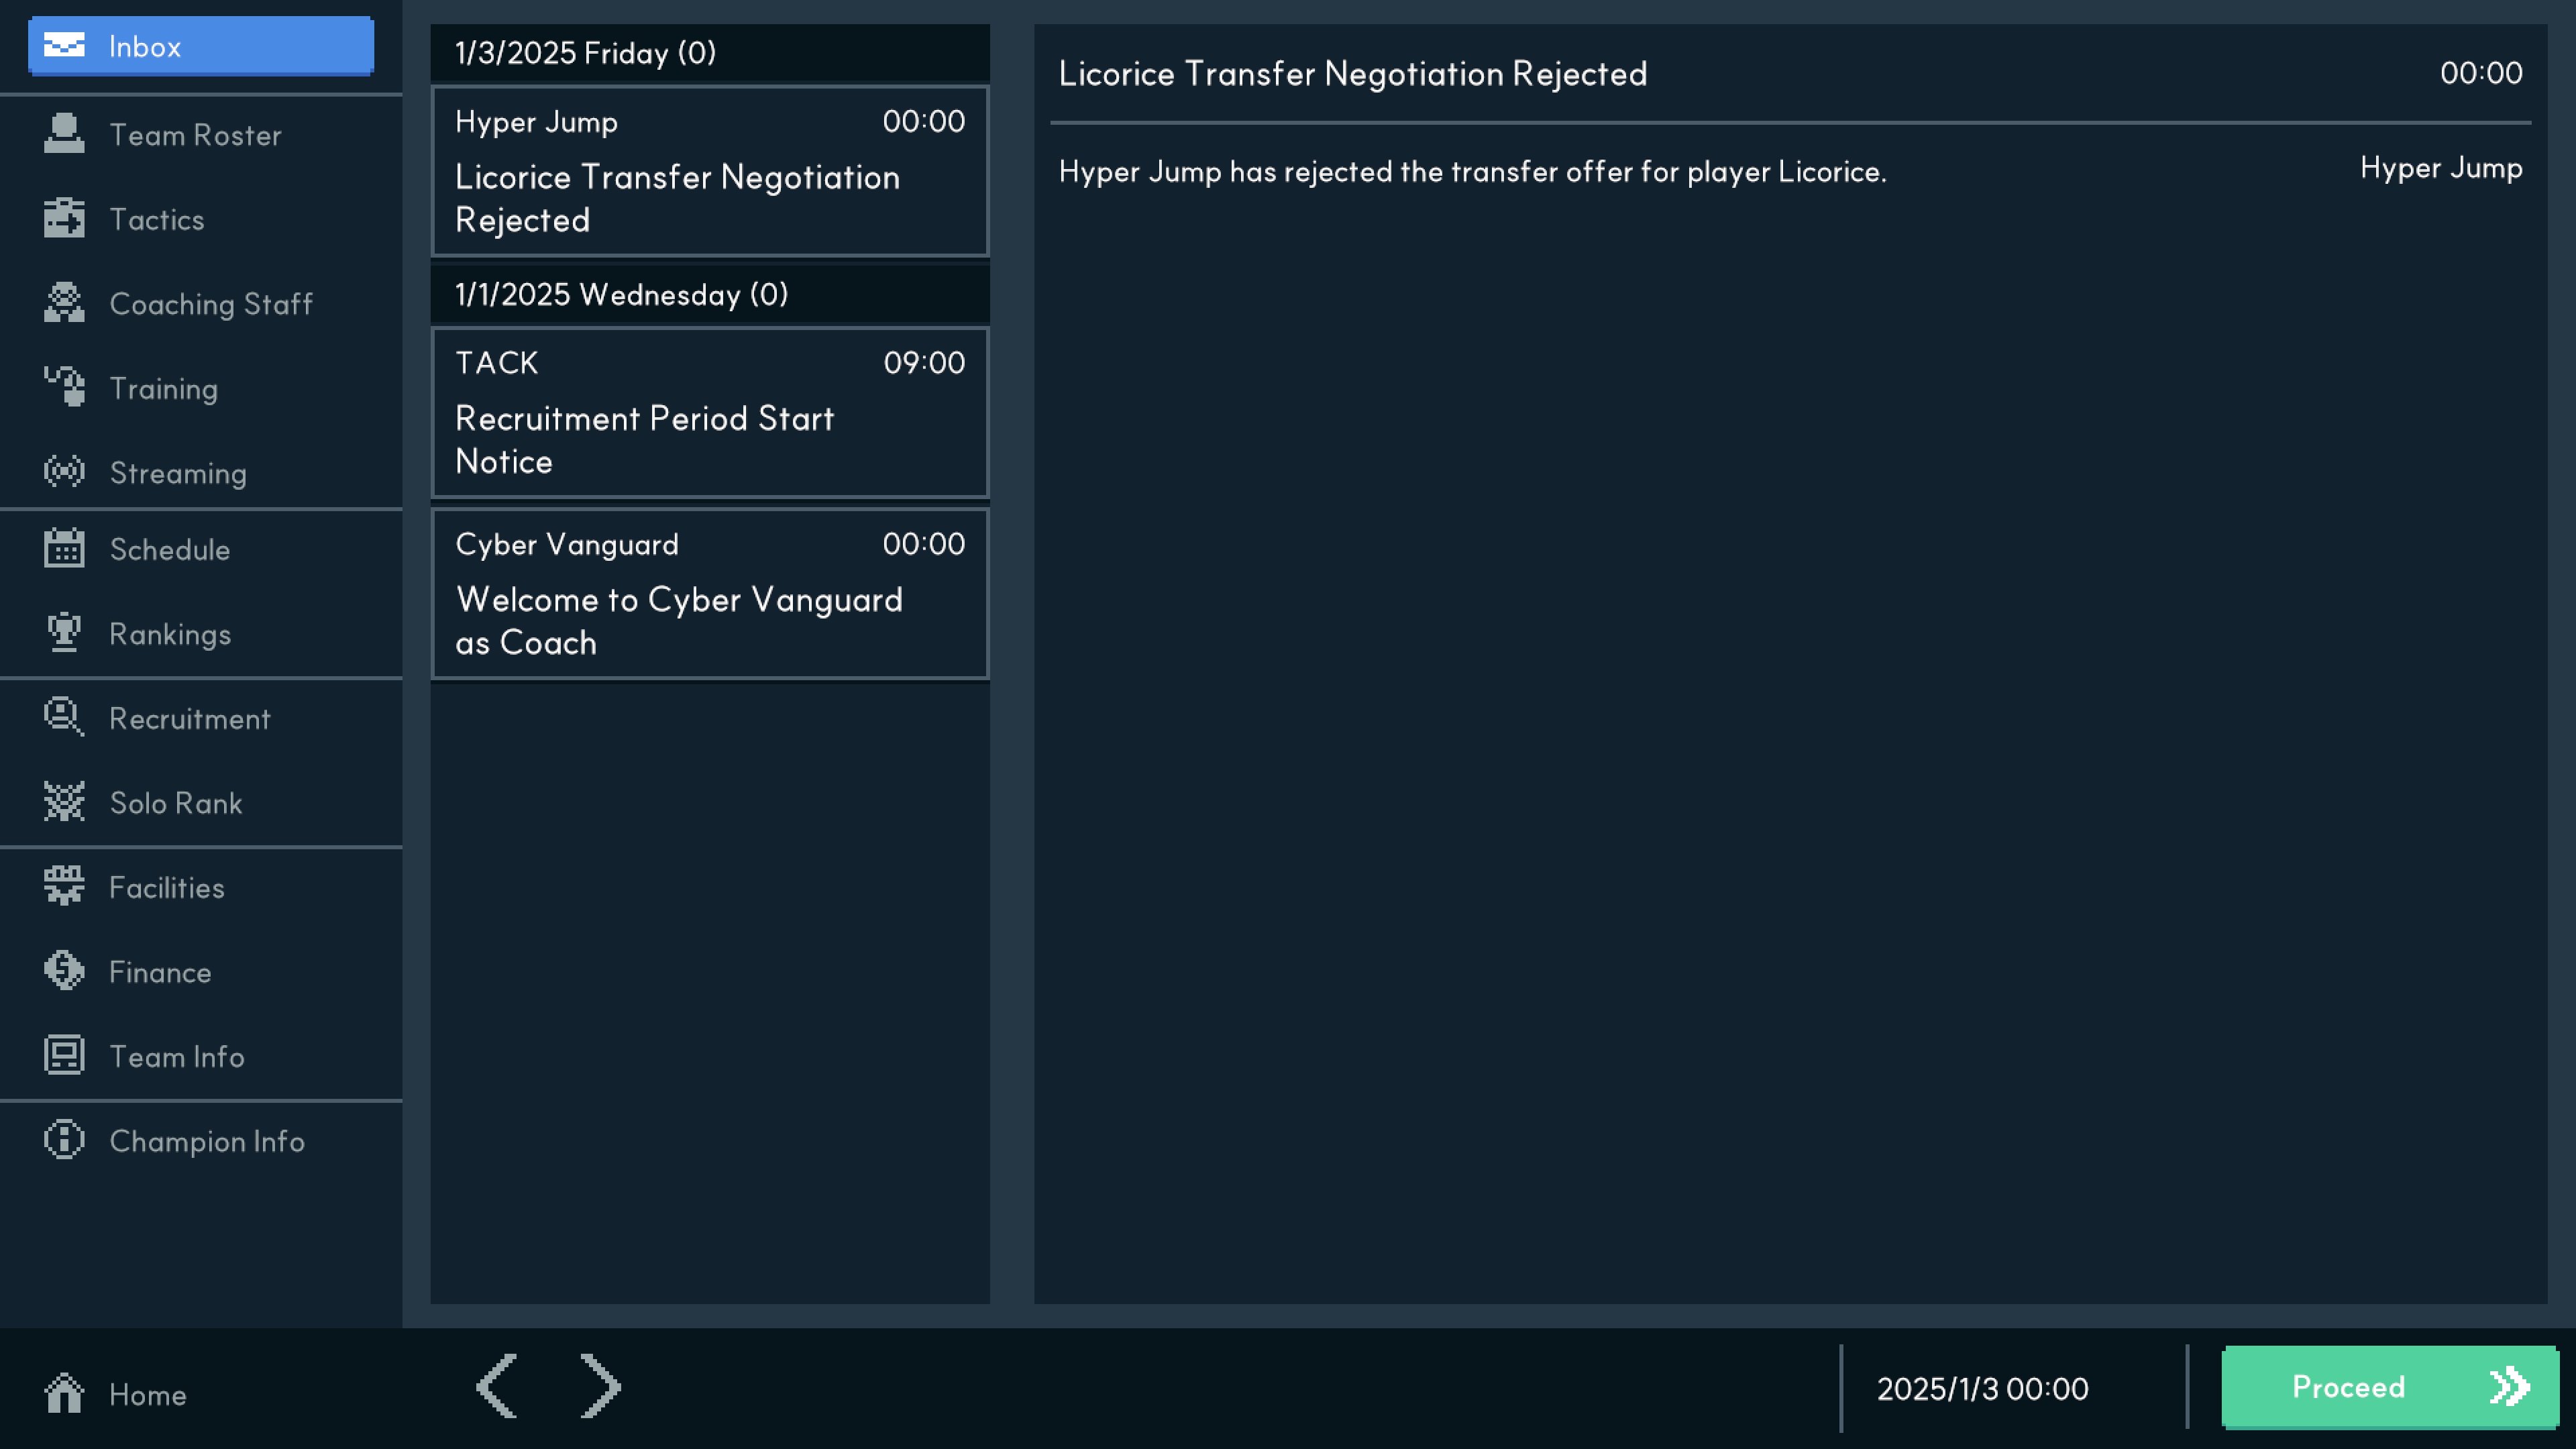Open Tactics via its briefcase icon
2576x1449 pixels.
(64, 218)
